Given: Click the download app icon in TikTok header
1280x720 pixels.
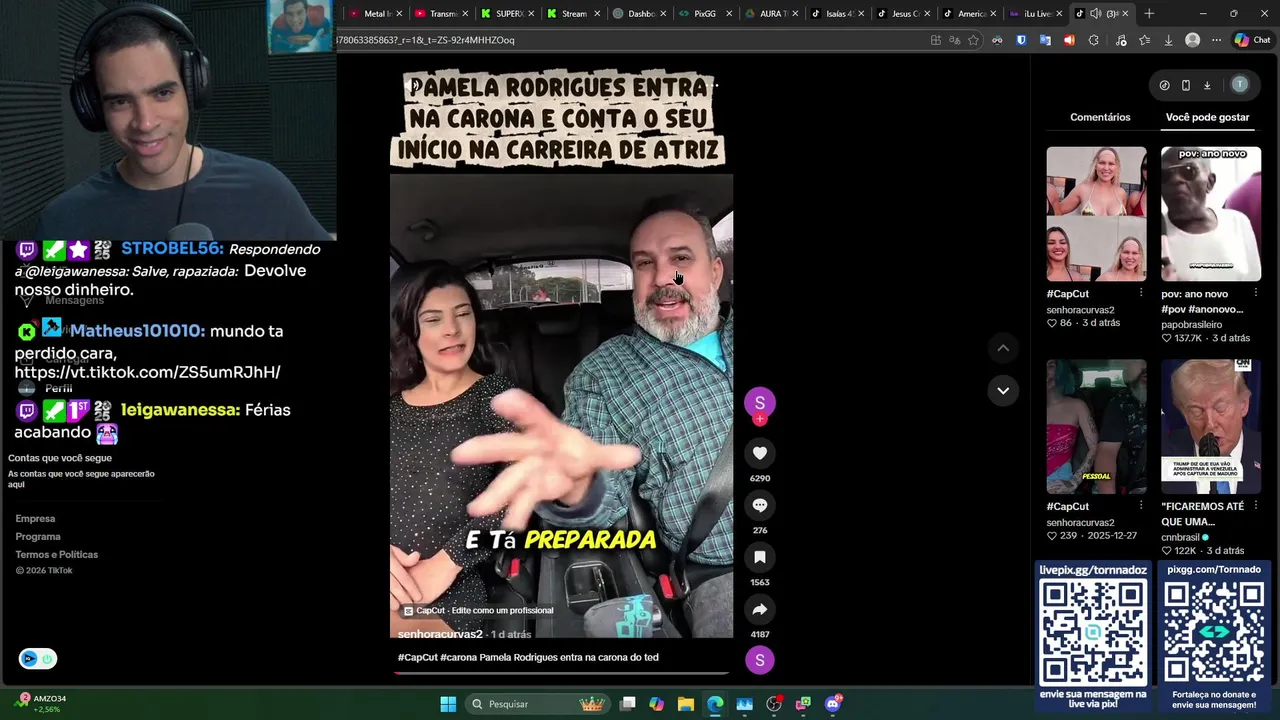Looking at the screenshot, I should click(x=1207, y=85).
